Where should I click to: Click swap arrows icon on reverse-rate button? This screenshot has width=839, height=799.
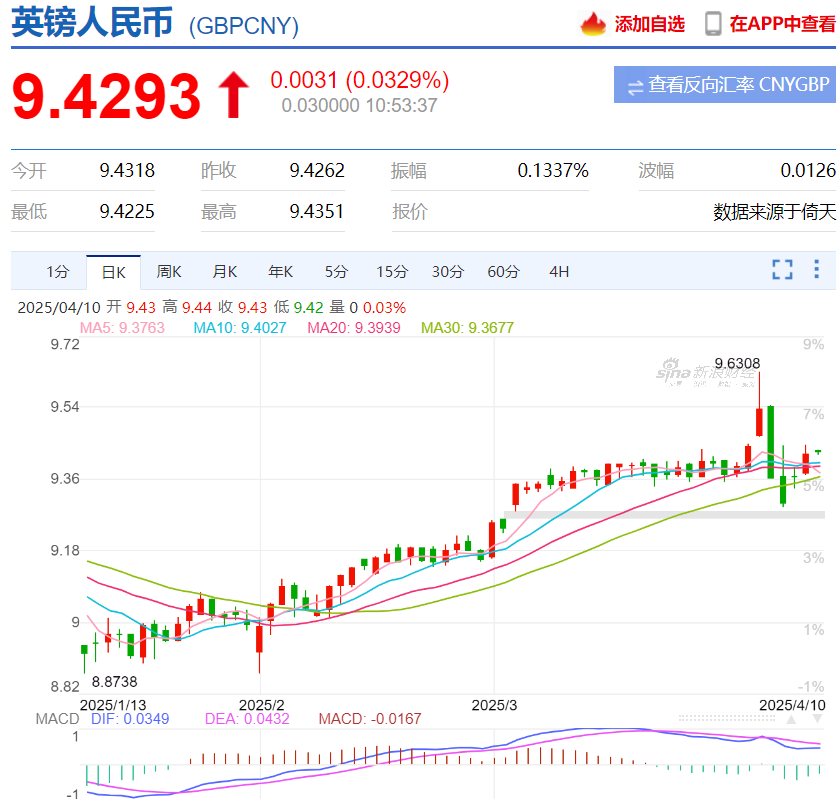point(635,86)
